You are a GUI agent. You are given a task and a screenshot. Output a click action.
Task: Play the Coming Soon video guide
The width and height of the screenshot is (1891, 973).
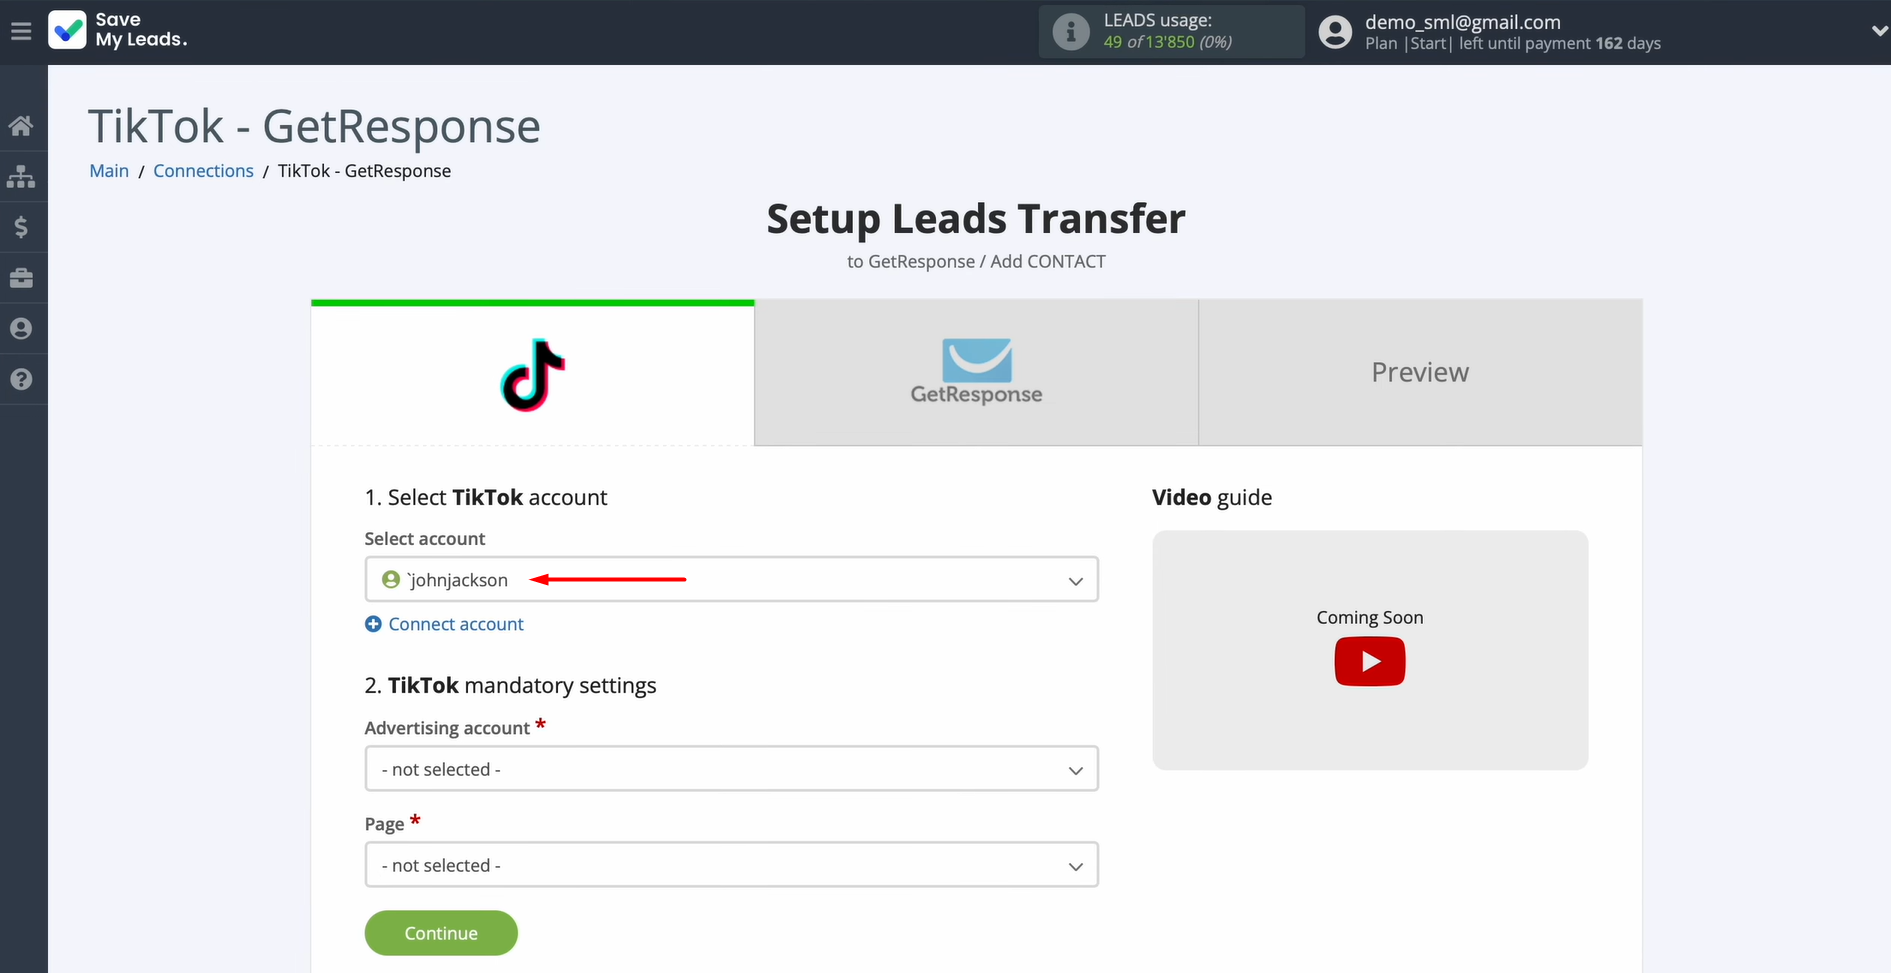(x=1369, y=661)
